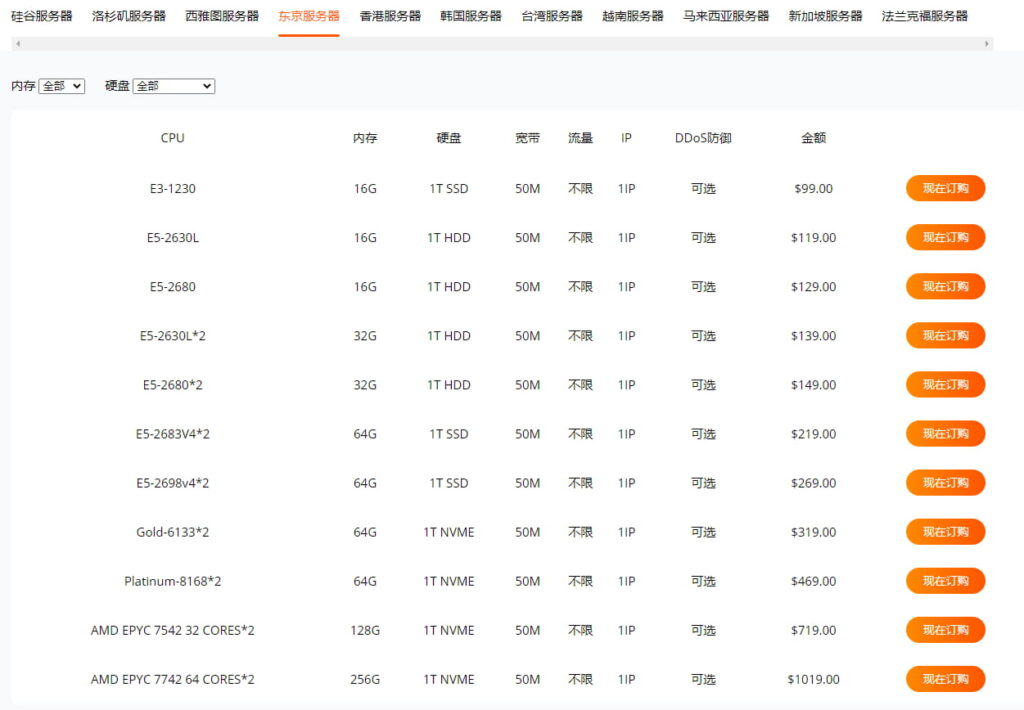Open the 内存 memory filter dropdown

pyautogui.click(x=61, y=87)
